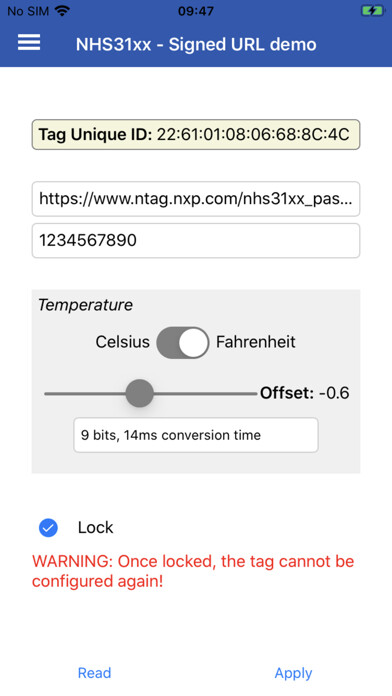Select the Celsius label
The width and height of the screenshot is (392, 696).
[x=123, y=342]
